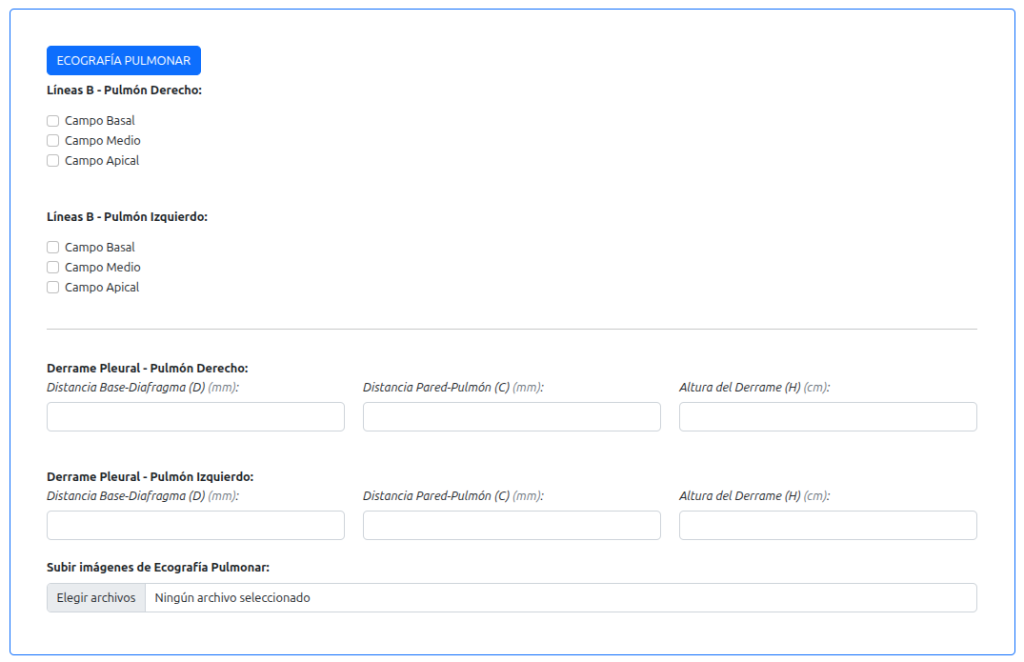Focus right lung Distancia Base-Diafragma input
The height and width of the screenshot is (662, 1024).
tap(195, 417)
